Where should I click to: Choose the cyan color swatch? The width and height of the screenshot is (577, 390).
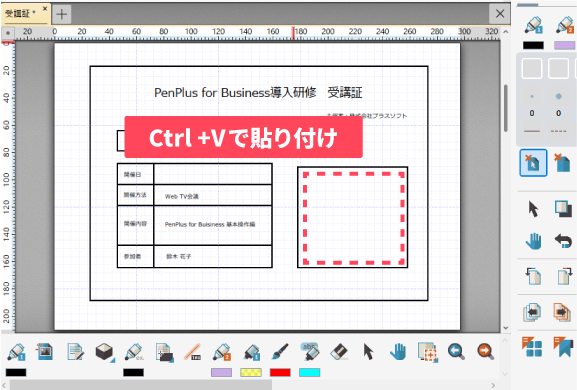[309, 372]
